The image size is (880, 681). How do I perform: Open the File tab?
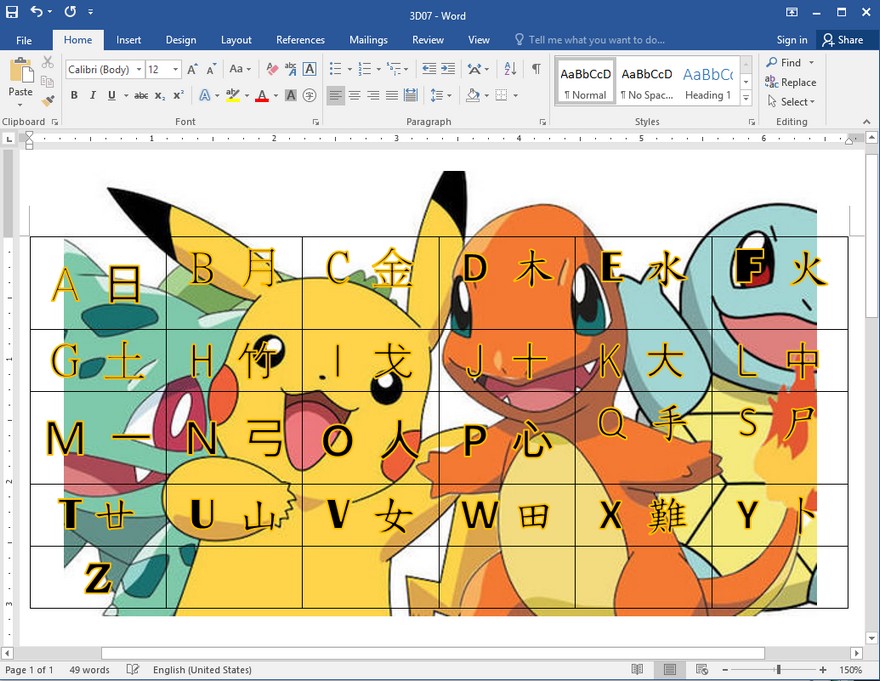24,40
